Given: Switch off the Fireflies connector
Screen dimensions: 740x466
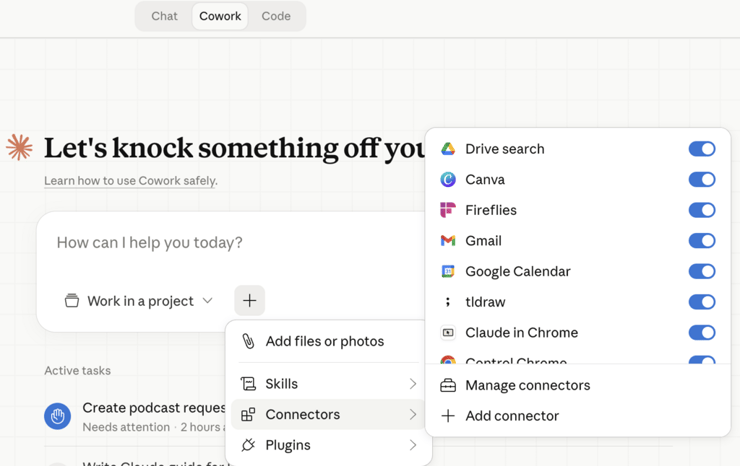Looking at the screenshot, I should coord(701,210).
